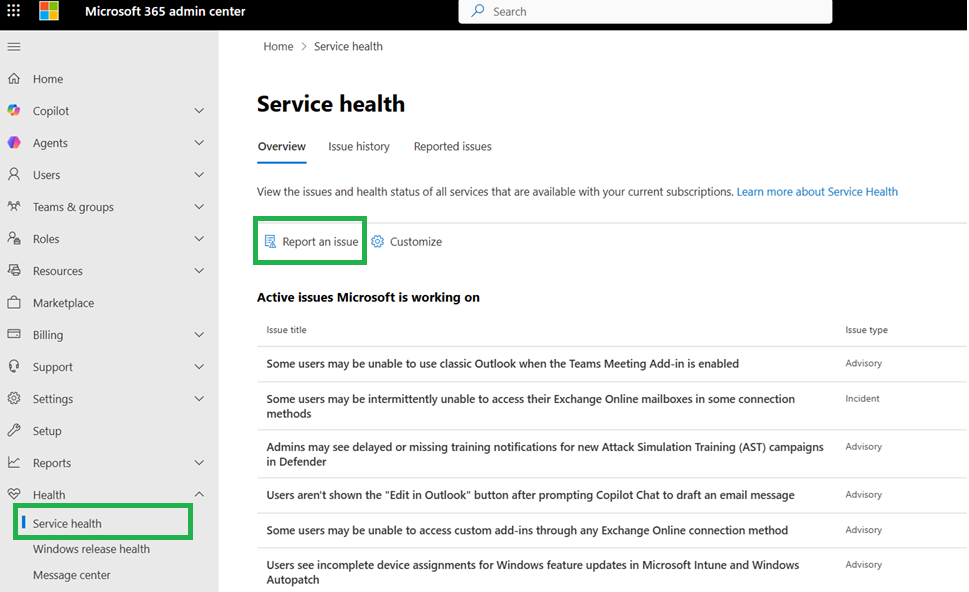Open the app launcher waffle icon

click(14, 11)
